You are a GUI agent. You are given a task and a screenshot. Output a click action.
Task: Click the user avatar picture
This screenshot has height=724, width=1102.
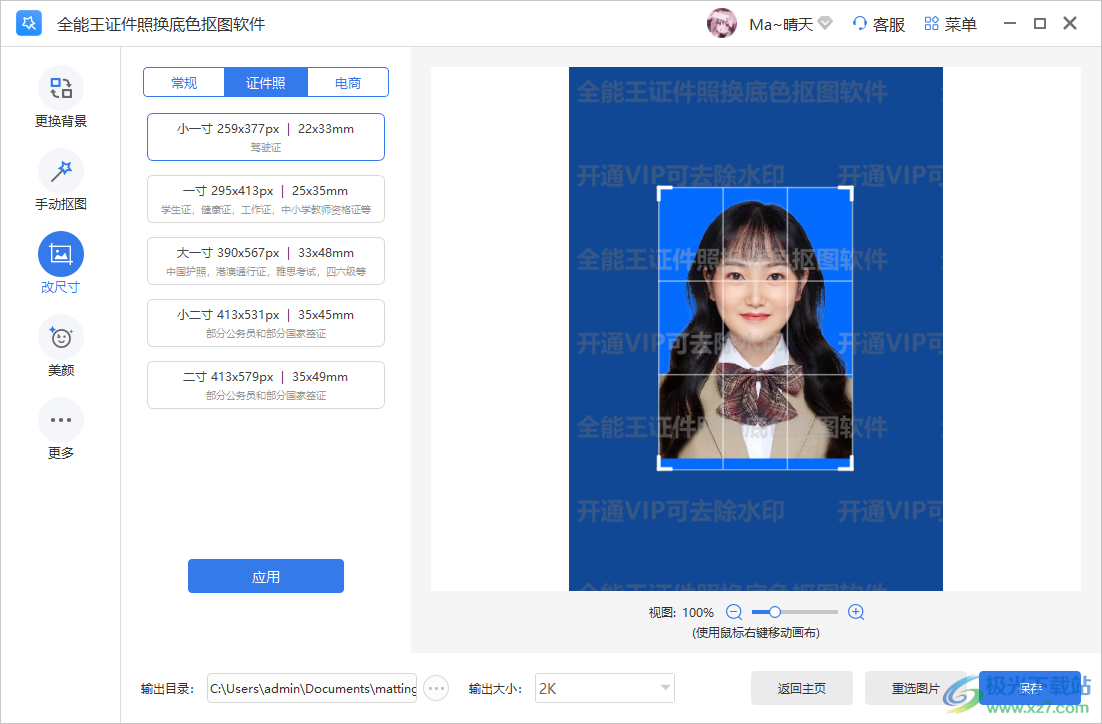(722, 23)
